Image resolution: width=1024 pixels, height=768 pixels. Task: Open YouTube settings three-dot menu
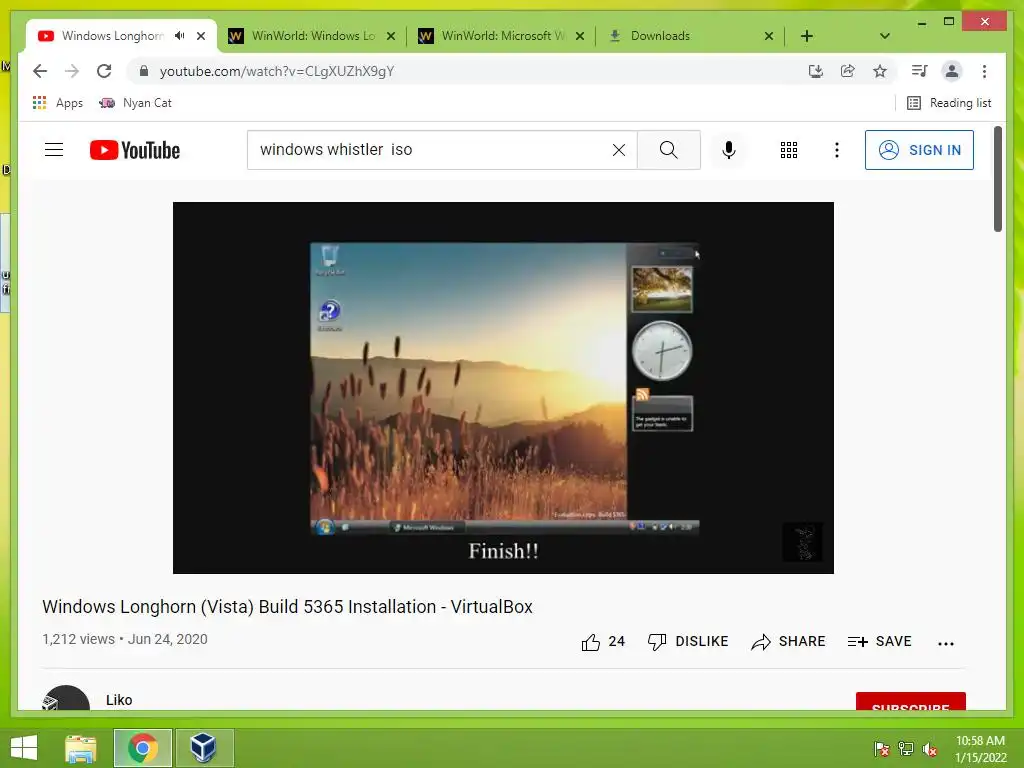[x=837, y=150]
